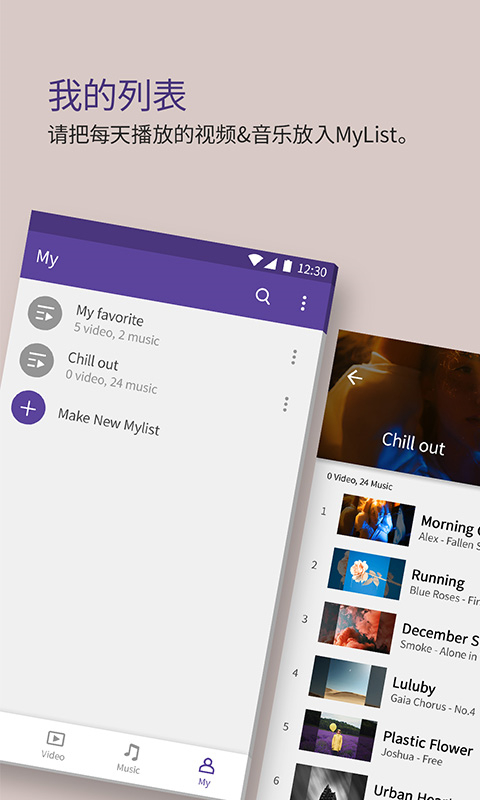Screen dimensions: 480x800
Task: Open the header overflow menu beside search
Action: tap(304, 303)
